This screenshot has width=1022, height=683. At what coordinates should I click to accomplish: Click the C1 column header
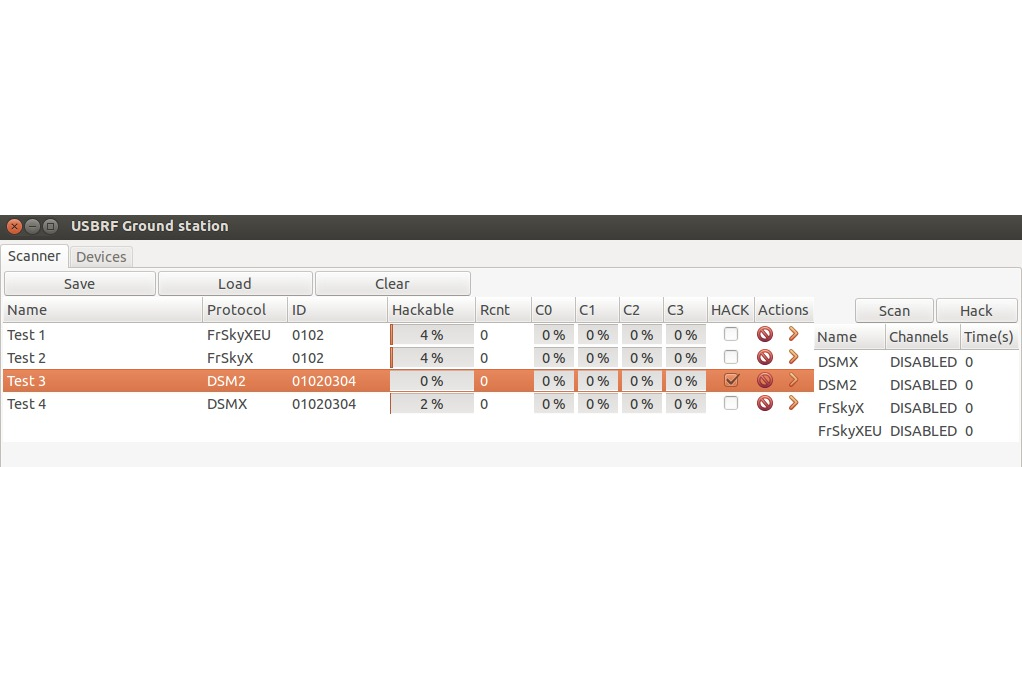click(x=597, y=310)
